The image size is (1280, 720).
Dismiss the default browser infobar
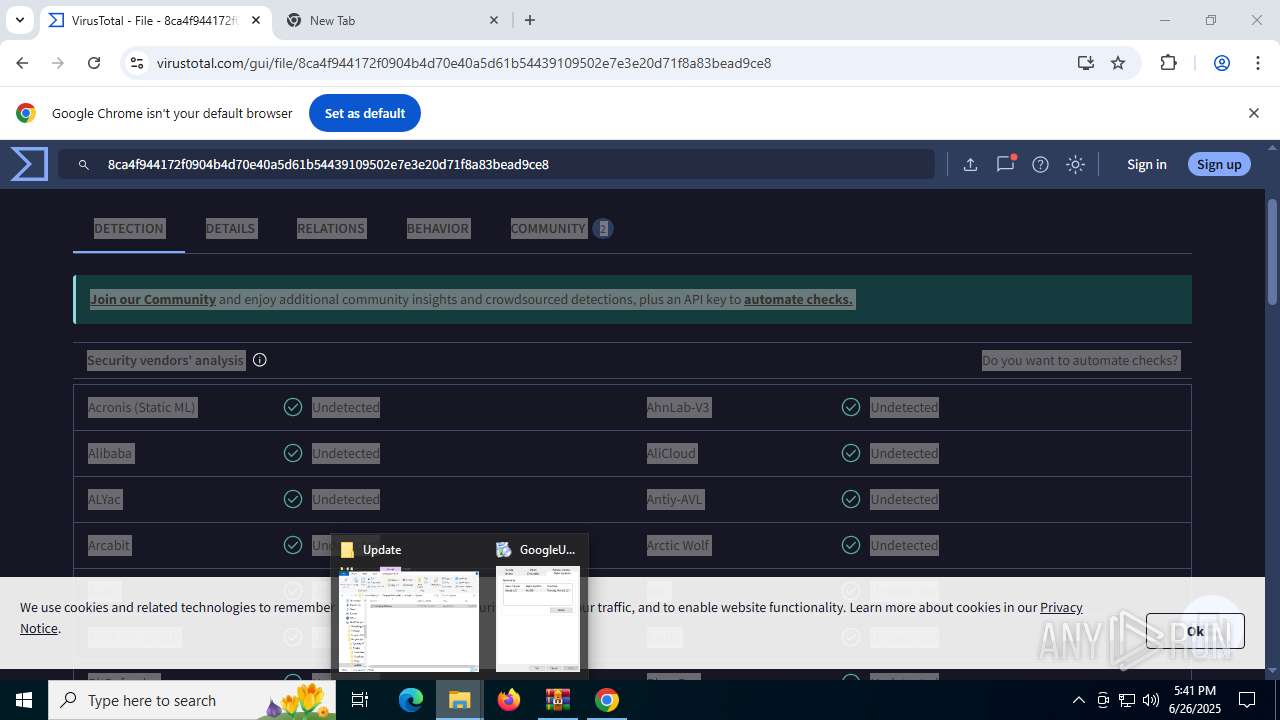click(x=1253, y=113)
